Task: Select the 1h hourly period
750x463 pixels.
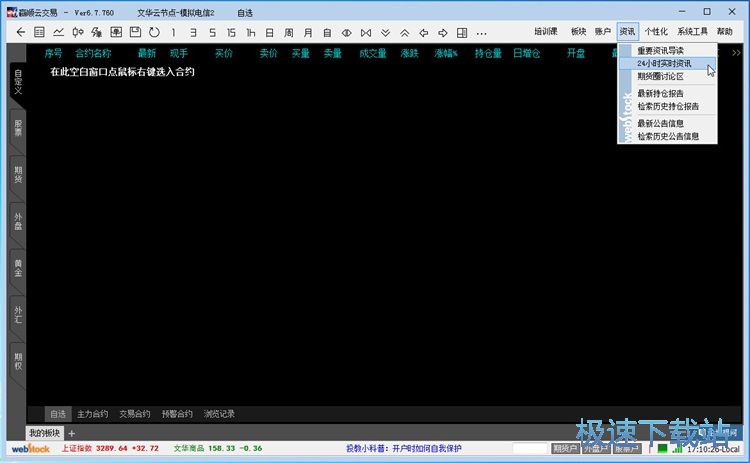Action: tap(251, 33)
